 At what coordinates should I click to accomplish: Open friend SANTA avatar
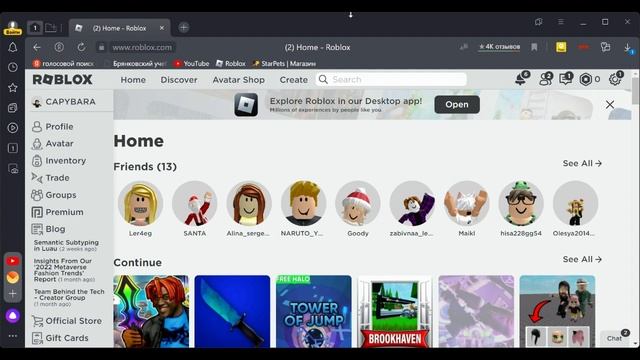pos(195,203)
